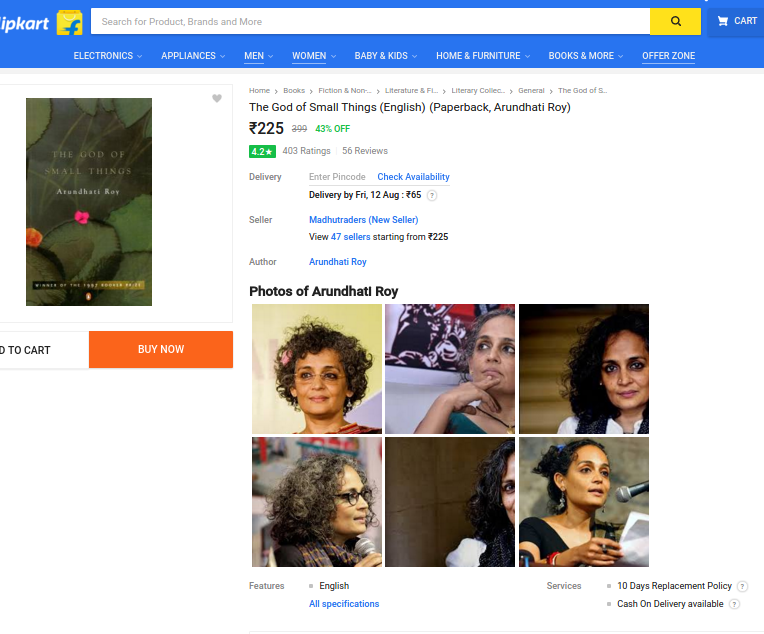
Task: Add book to wishlist with heart icon
Action: (217, 98)
